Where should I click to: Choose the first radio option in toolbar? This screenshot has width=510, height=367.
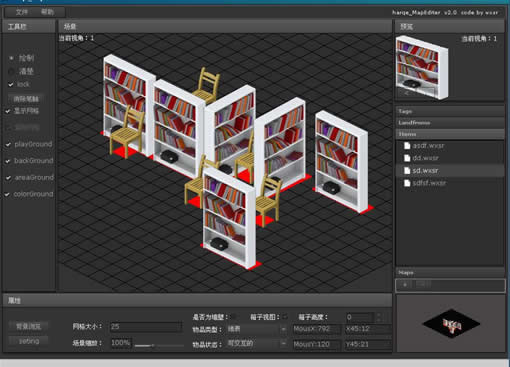(x=11, y=58)
